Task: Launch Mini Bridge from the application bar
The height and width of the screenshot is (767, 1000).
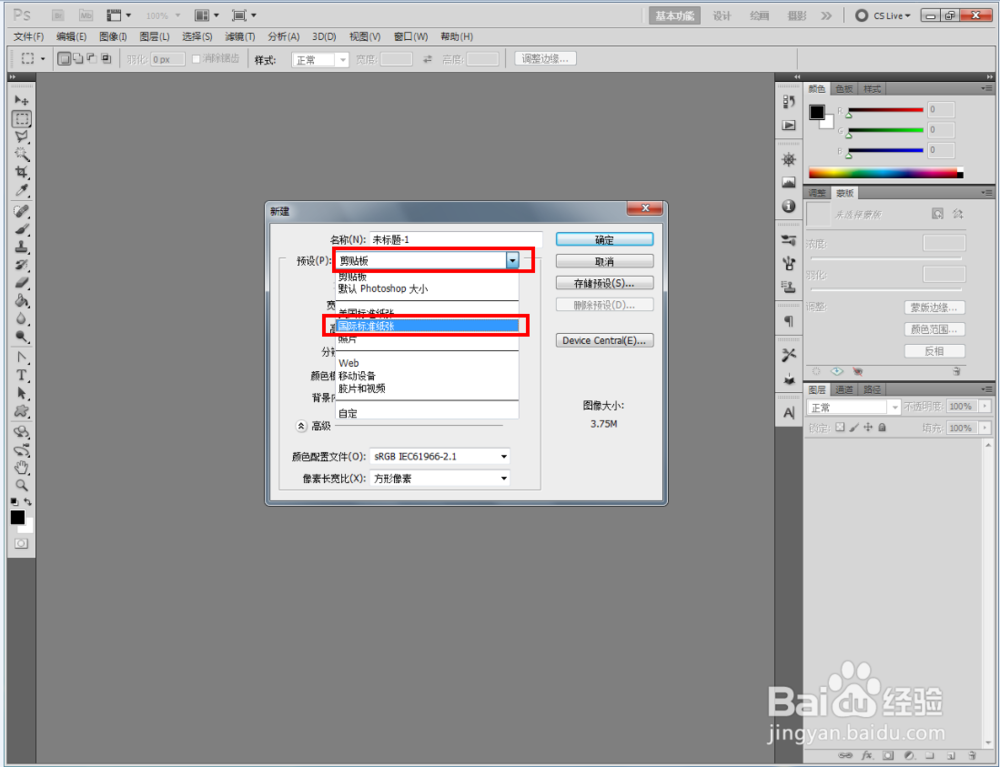Action: point(85,15)
